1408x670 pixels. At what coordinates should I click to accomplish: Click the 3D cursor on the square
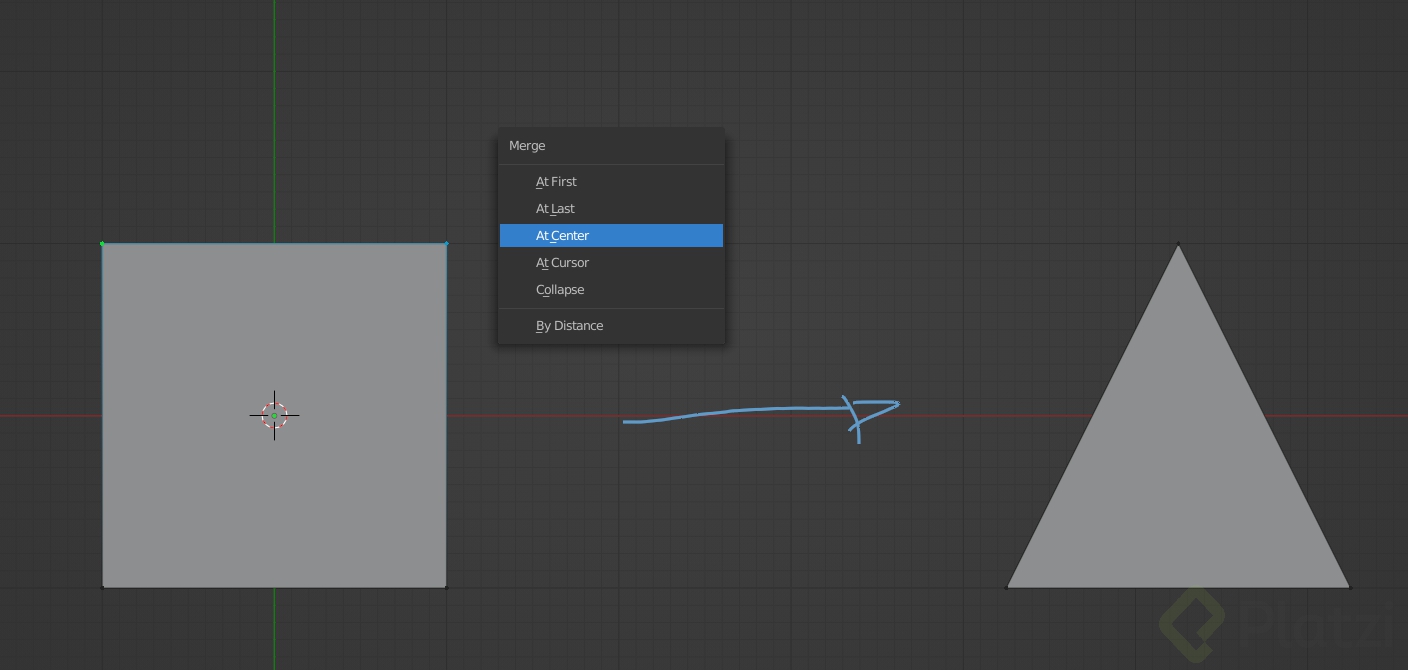point(274,415)
